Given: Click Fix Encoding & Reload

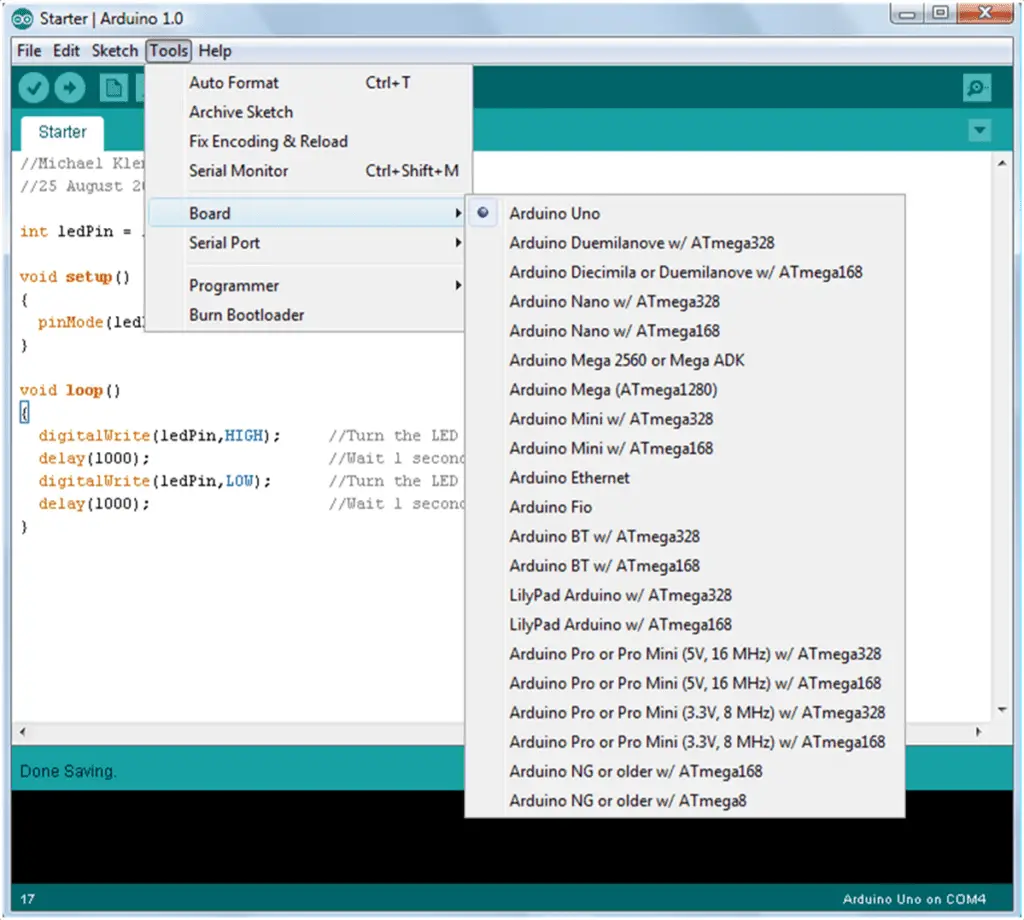Looking at the screenshot, I should click(x=268, y=141).
